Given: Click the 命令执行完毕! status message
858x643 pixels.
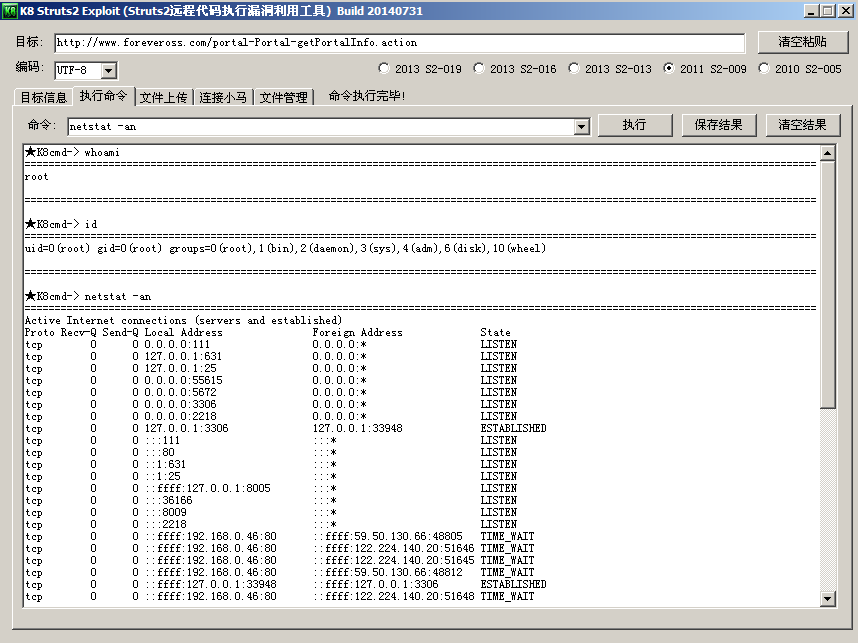Looking at the screenshot, I should click(367, 96).
